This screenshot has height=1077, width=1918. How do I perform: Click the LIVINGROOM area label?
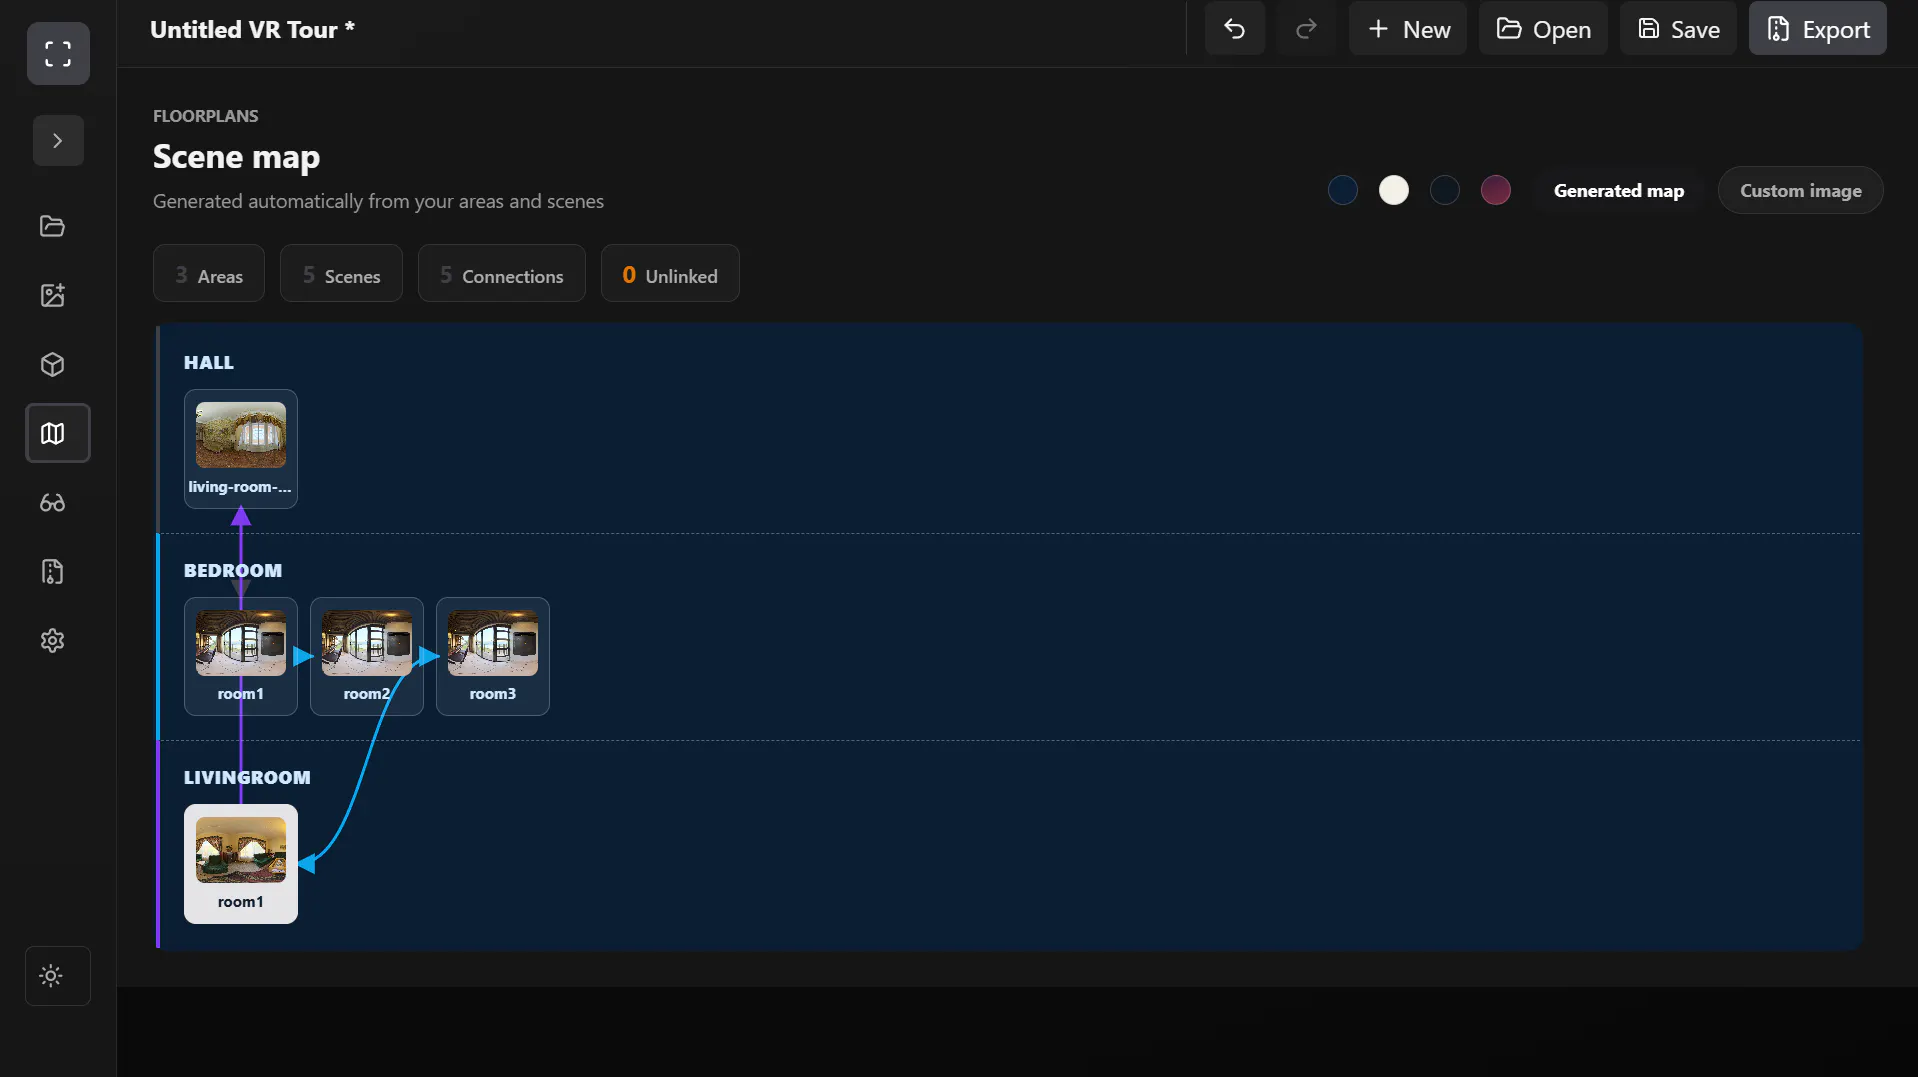pos(247,778)
